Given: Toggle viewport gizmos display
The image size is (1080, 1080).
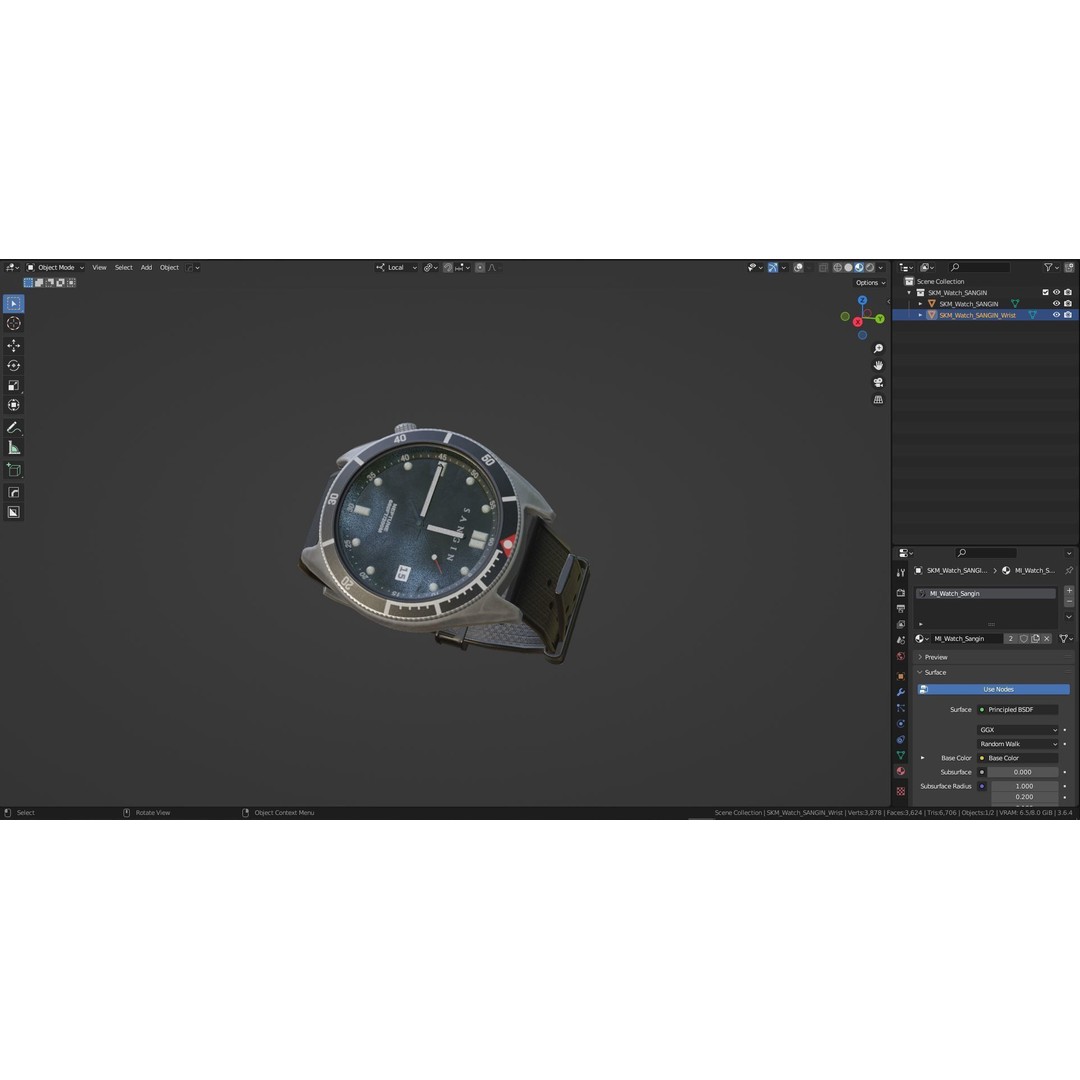Looking at the screenshot, I should 773,268.
